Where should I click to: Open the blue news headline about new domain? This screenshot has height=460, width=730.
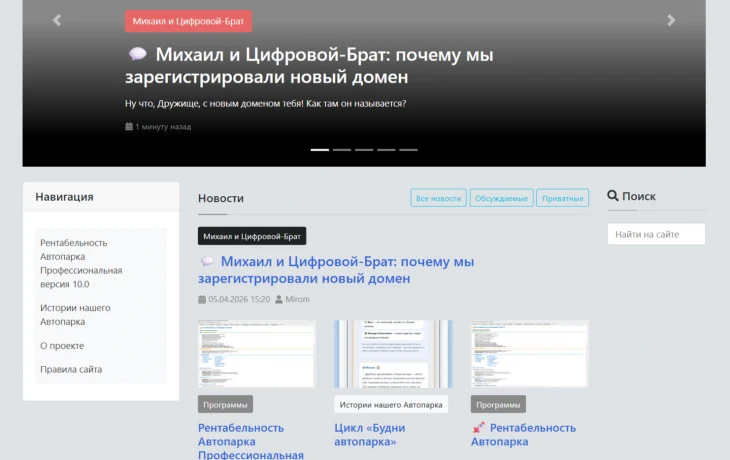pos(336,270)
